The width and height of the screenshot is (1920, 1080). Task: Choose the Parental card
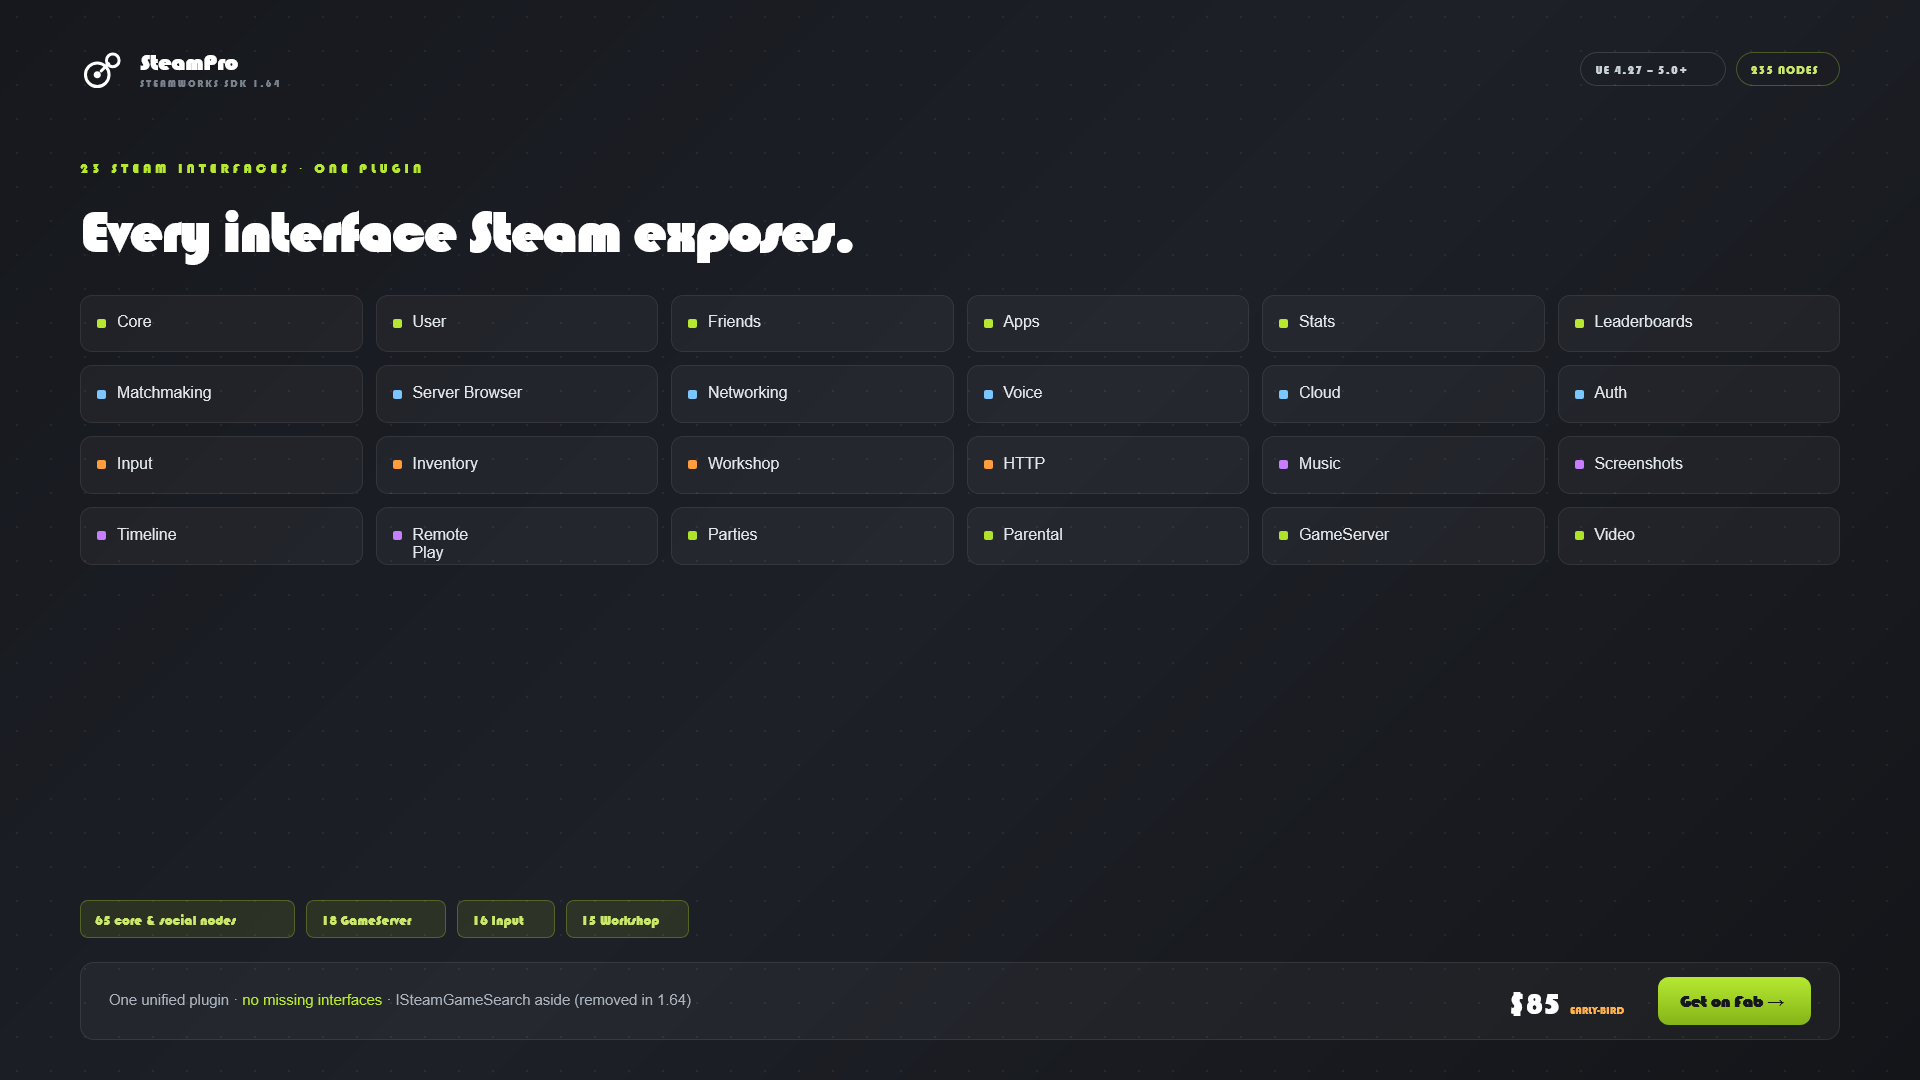(1107, 536)
